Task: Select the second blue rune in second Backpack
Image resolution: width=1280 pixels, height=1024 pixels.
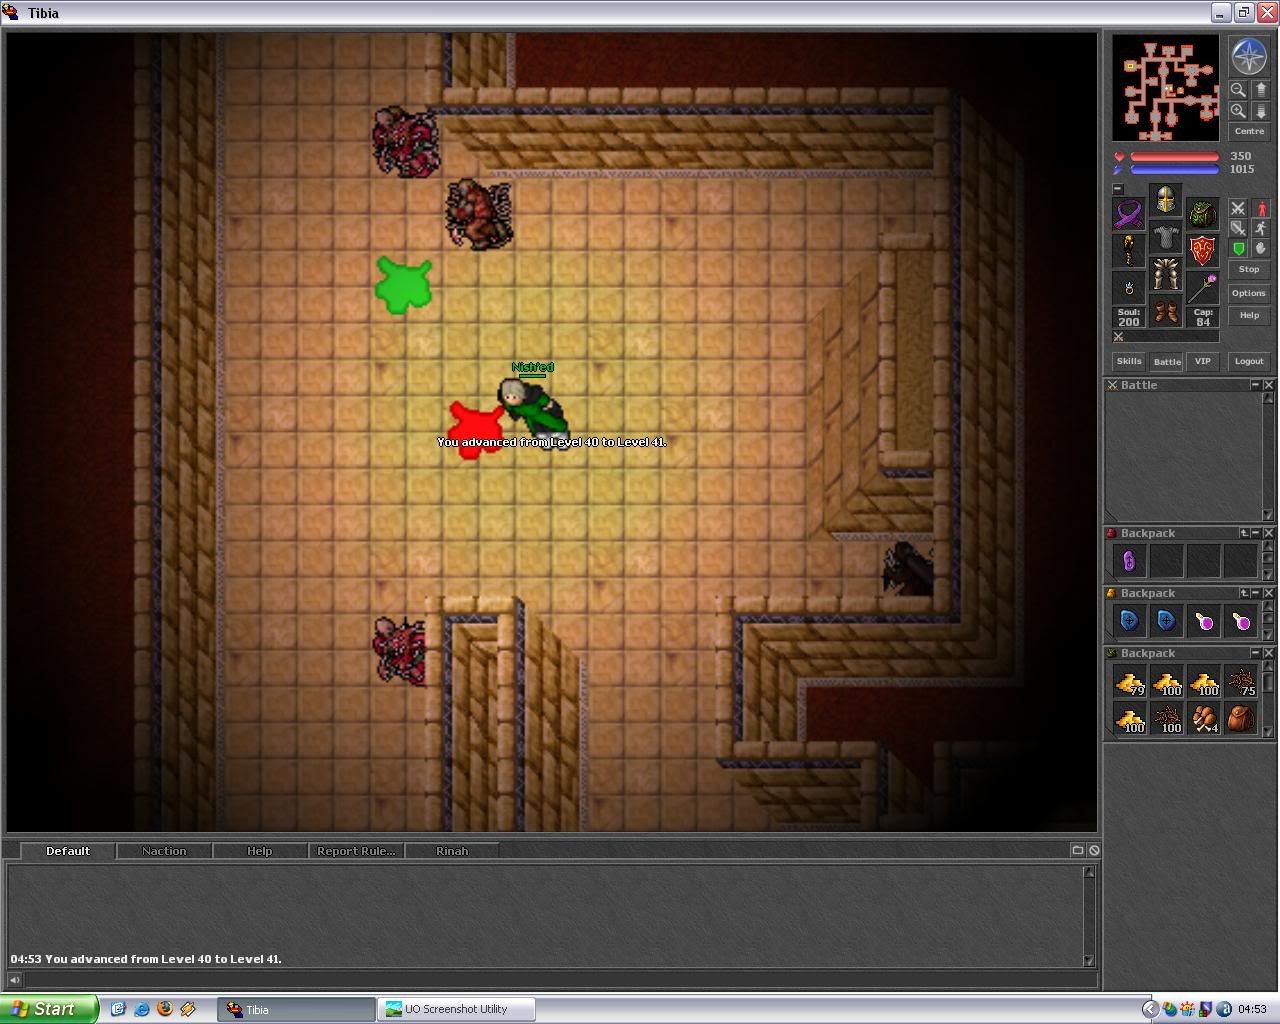Action: (x=1166, y=621)
